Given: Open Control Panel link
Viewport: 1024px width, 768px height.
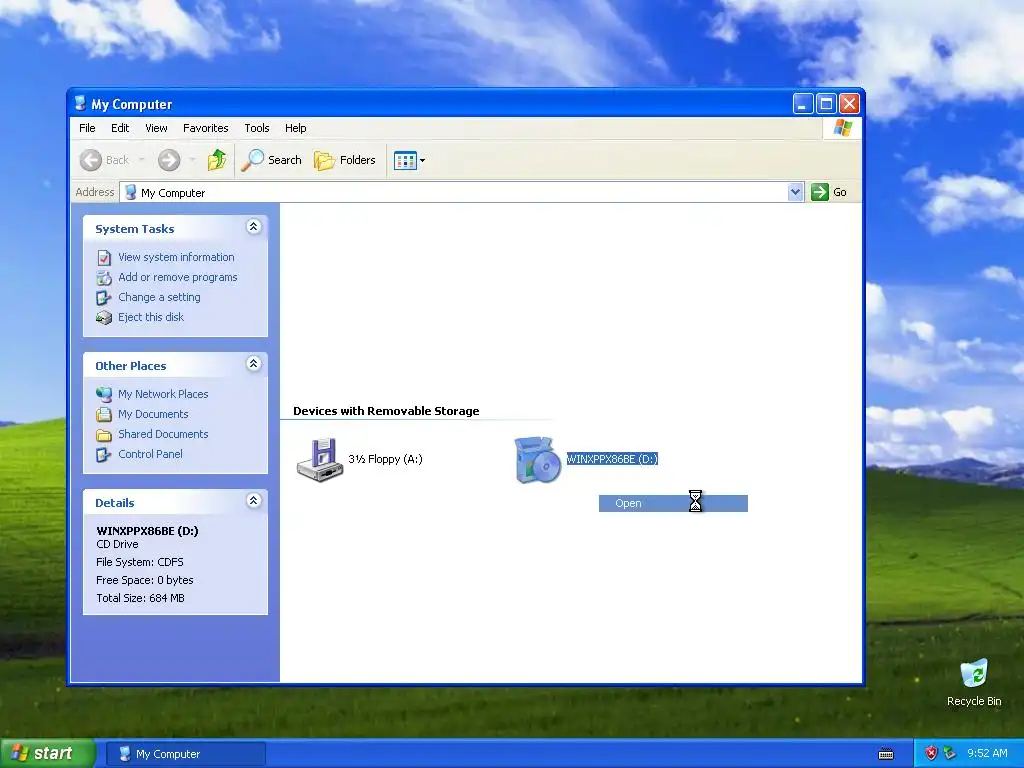Looking at the screenshot, I should pos(150,454).
